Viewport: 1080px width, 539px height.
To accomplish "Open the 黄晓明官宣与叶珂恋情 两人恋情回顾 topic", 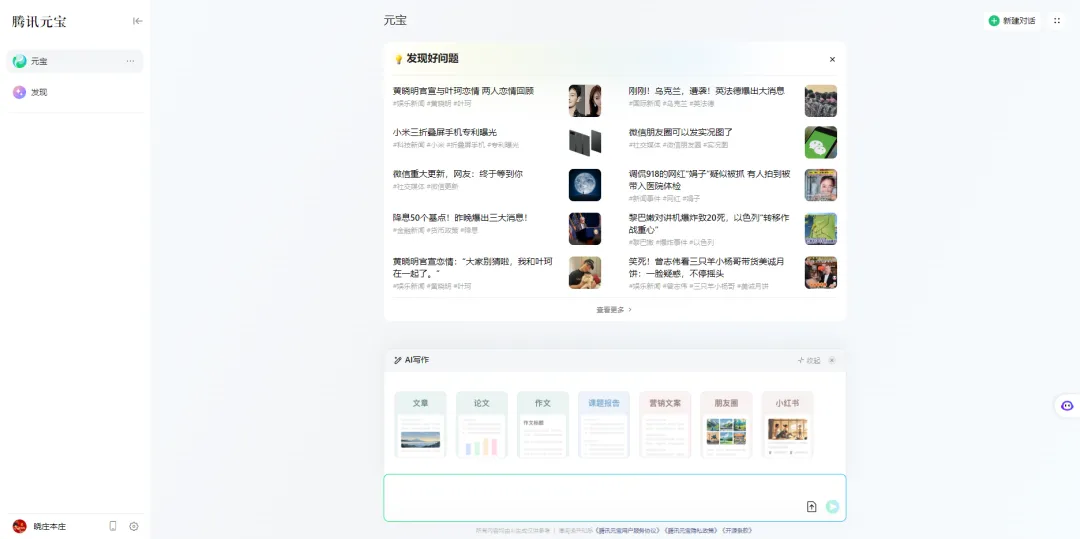I will pos(464,91).
